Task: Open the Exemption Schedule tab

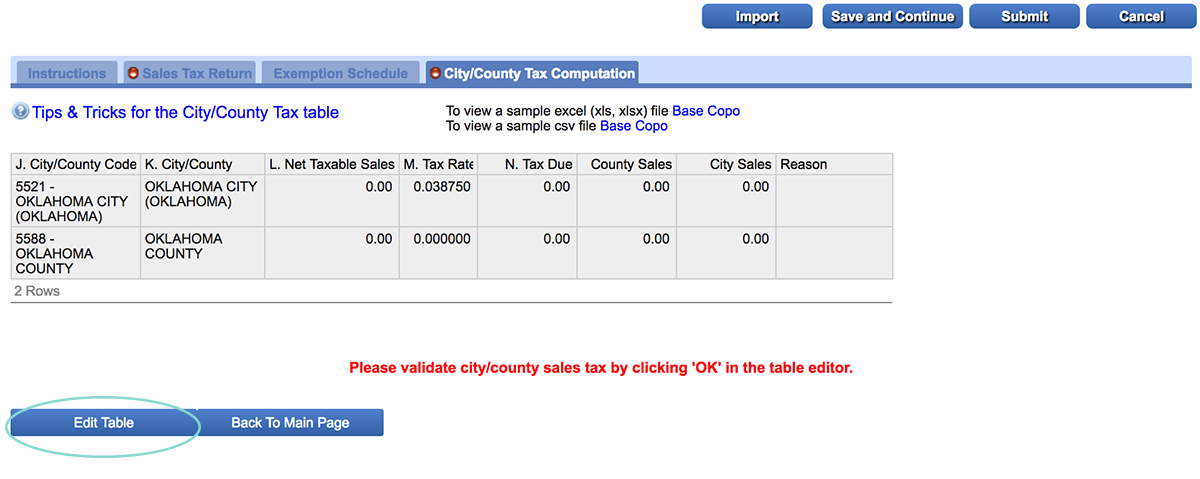Action: point(340,73)
